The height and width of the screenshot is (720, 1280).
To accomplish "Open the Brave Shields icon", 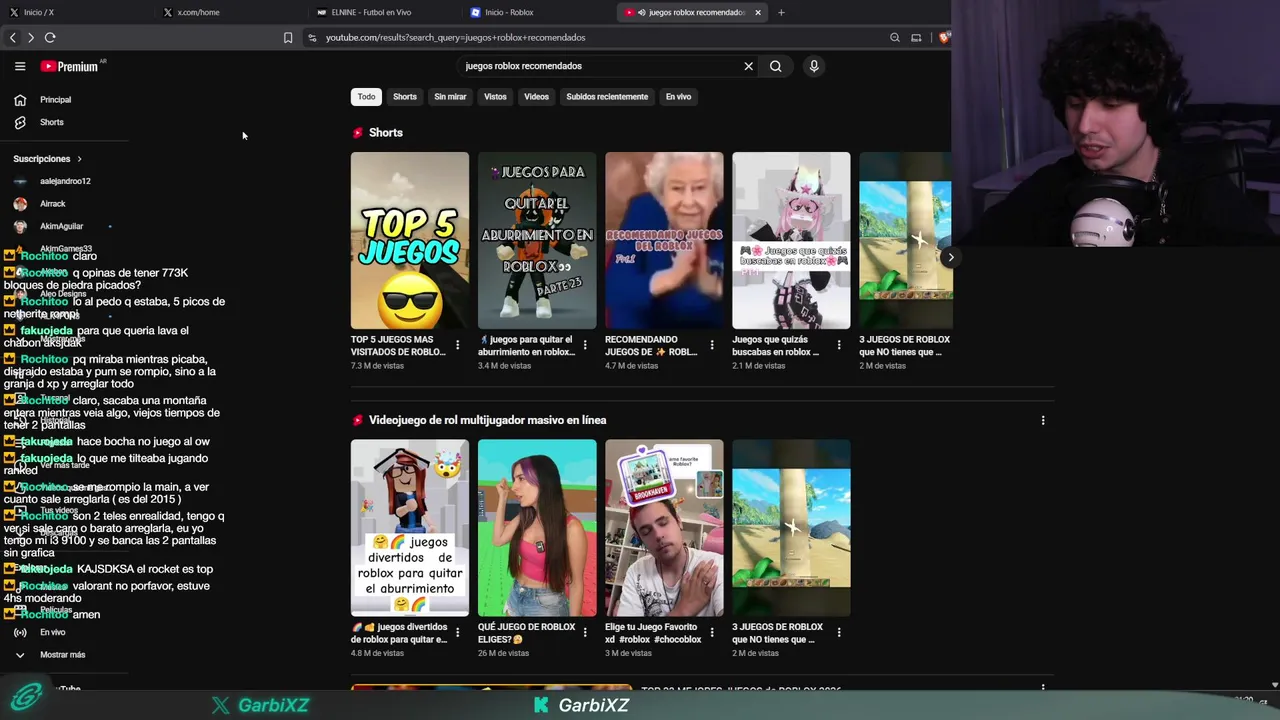I will [944, 37].
